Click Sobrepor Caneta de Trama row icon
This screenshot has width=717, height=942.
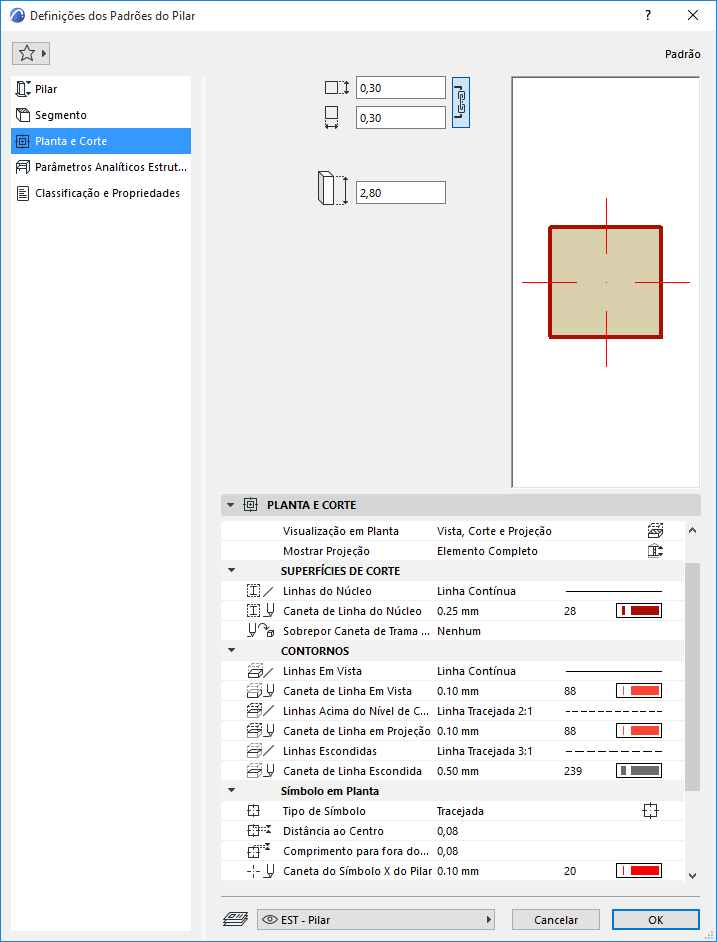pos(261,631)
